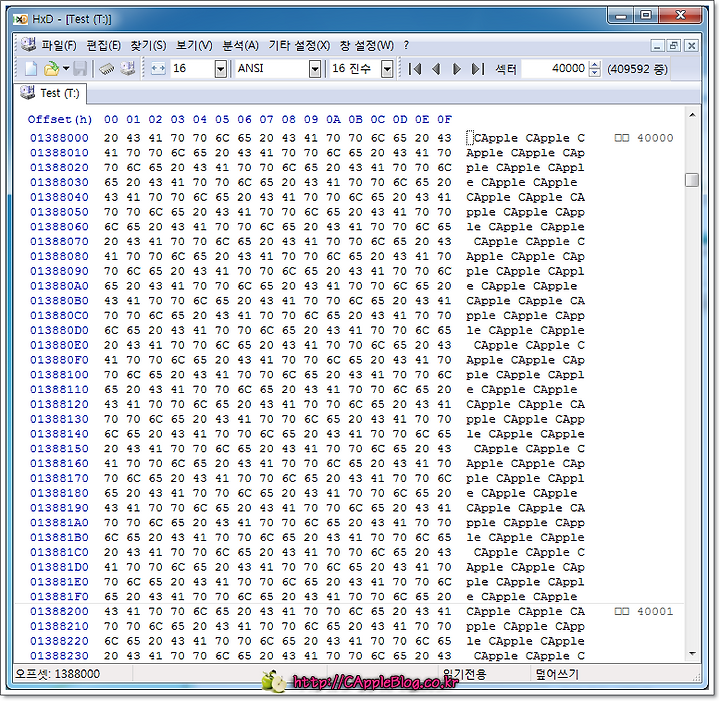The image size is (720, 701).
Task: Click the New file icon
Action: tap(30, 69)
